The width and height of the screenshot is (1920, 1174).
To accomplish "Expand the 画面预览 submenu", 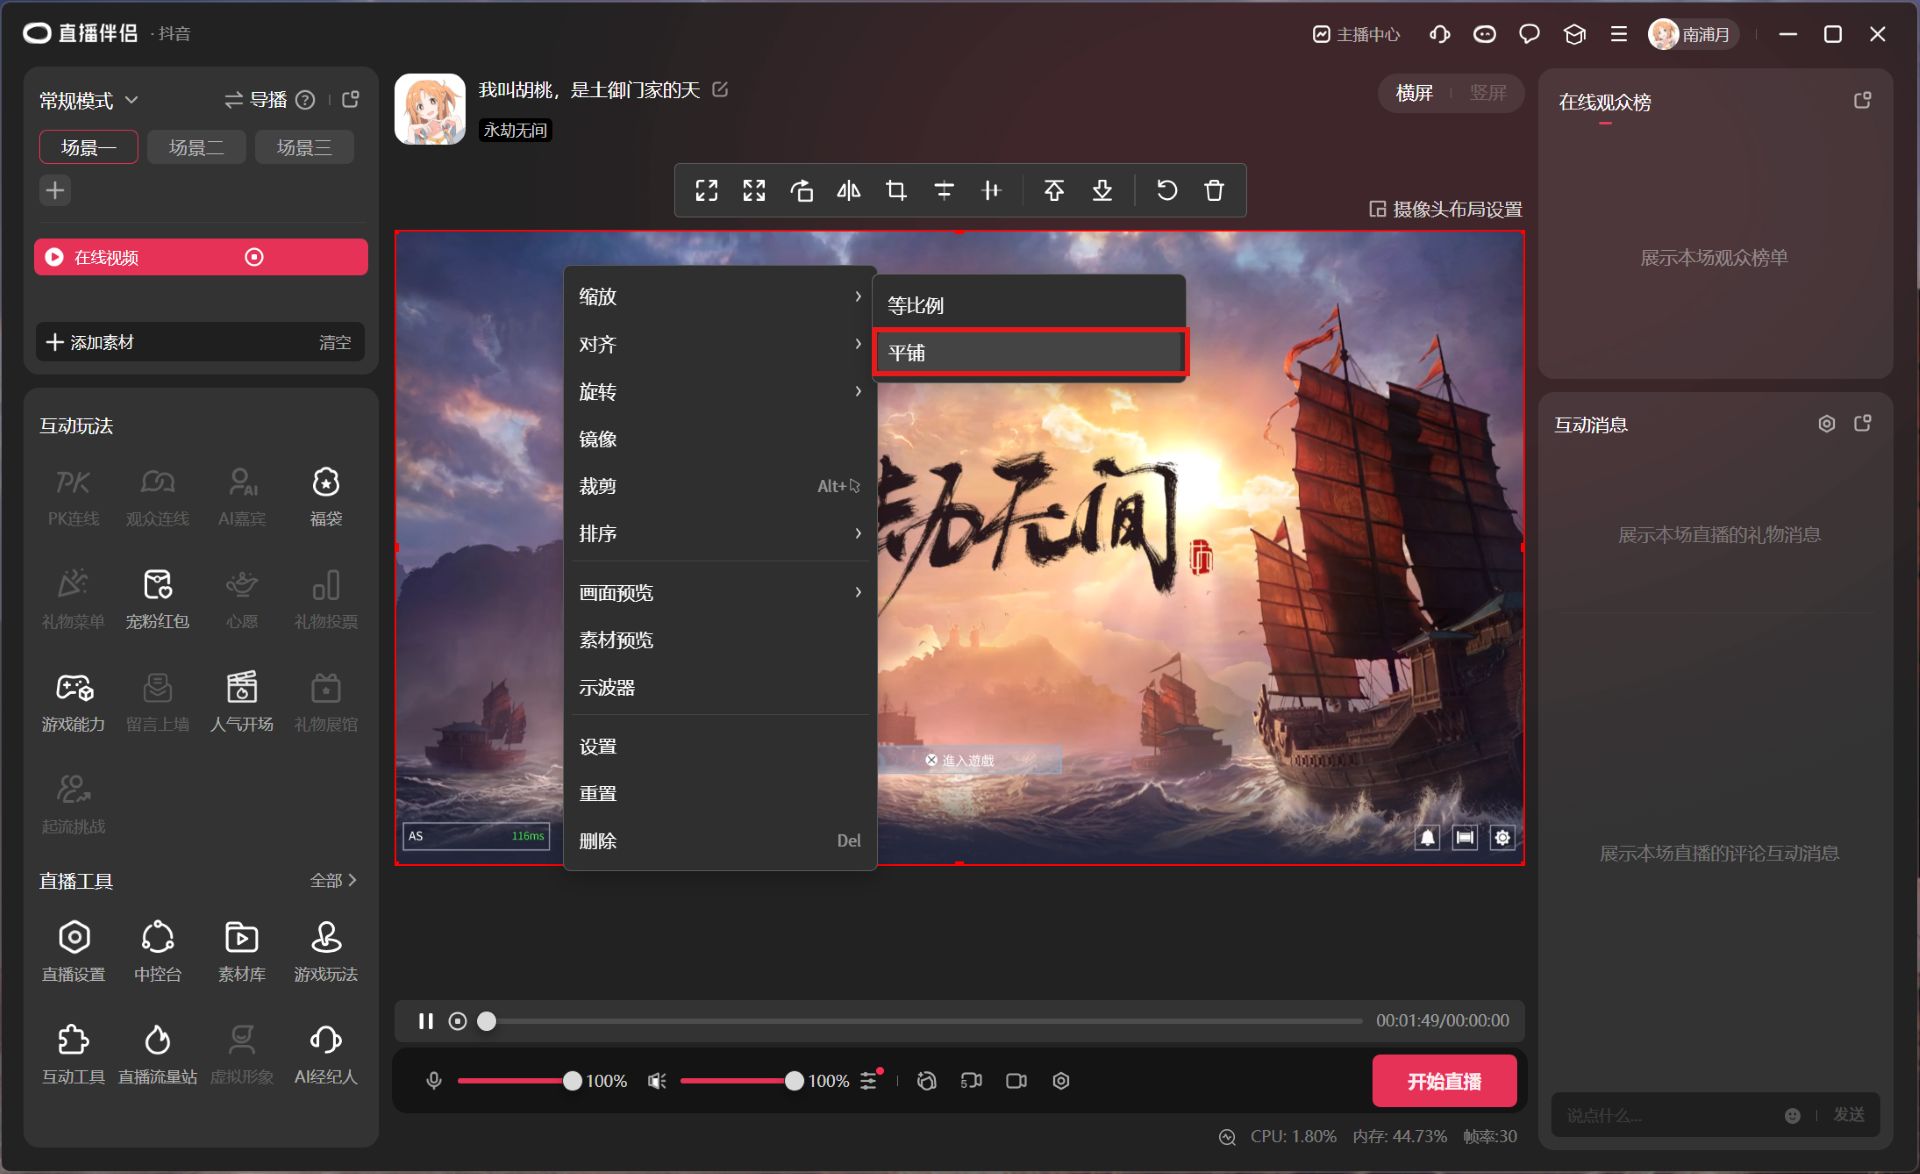I will (x=720, y=592).
